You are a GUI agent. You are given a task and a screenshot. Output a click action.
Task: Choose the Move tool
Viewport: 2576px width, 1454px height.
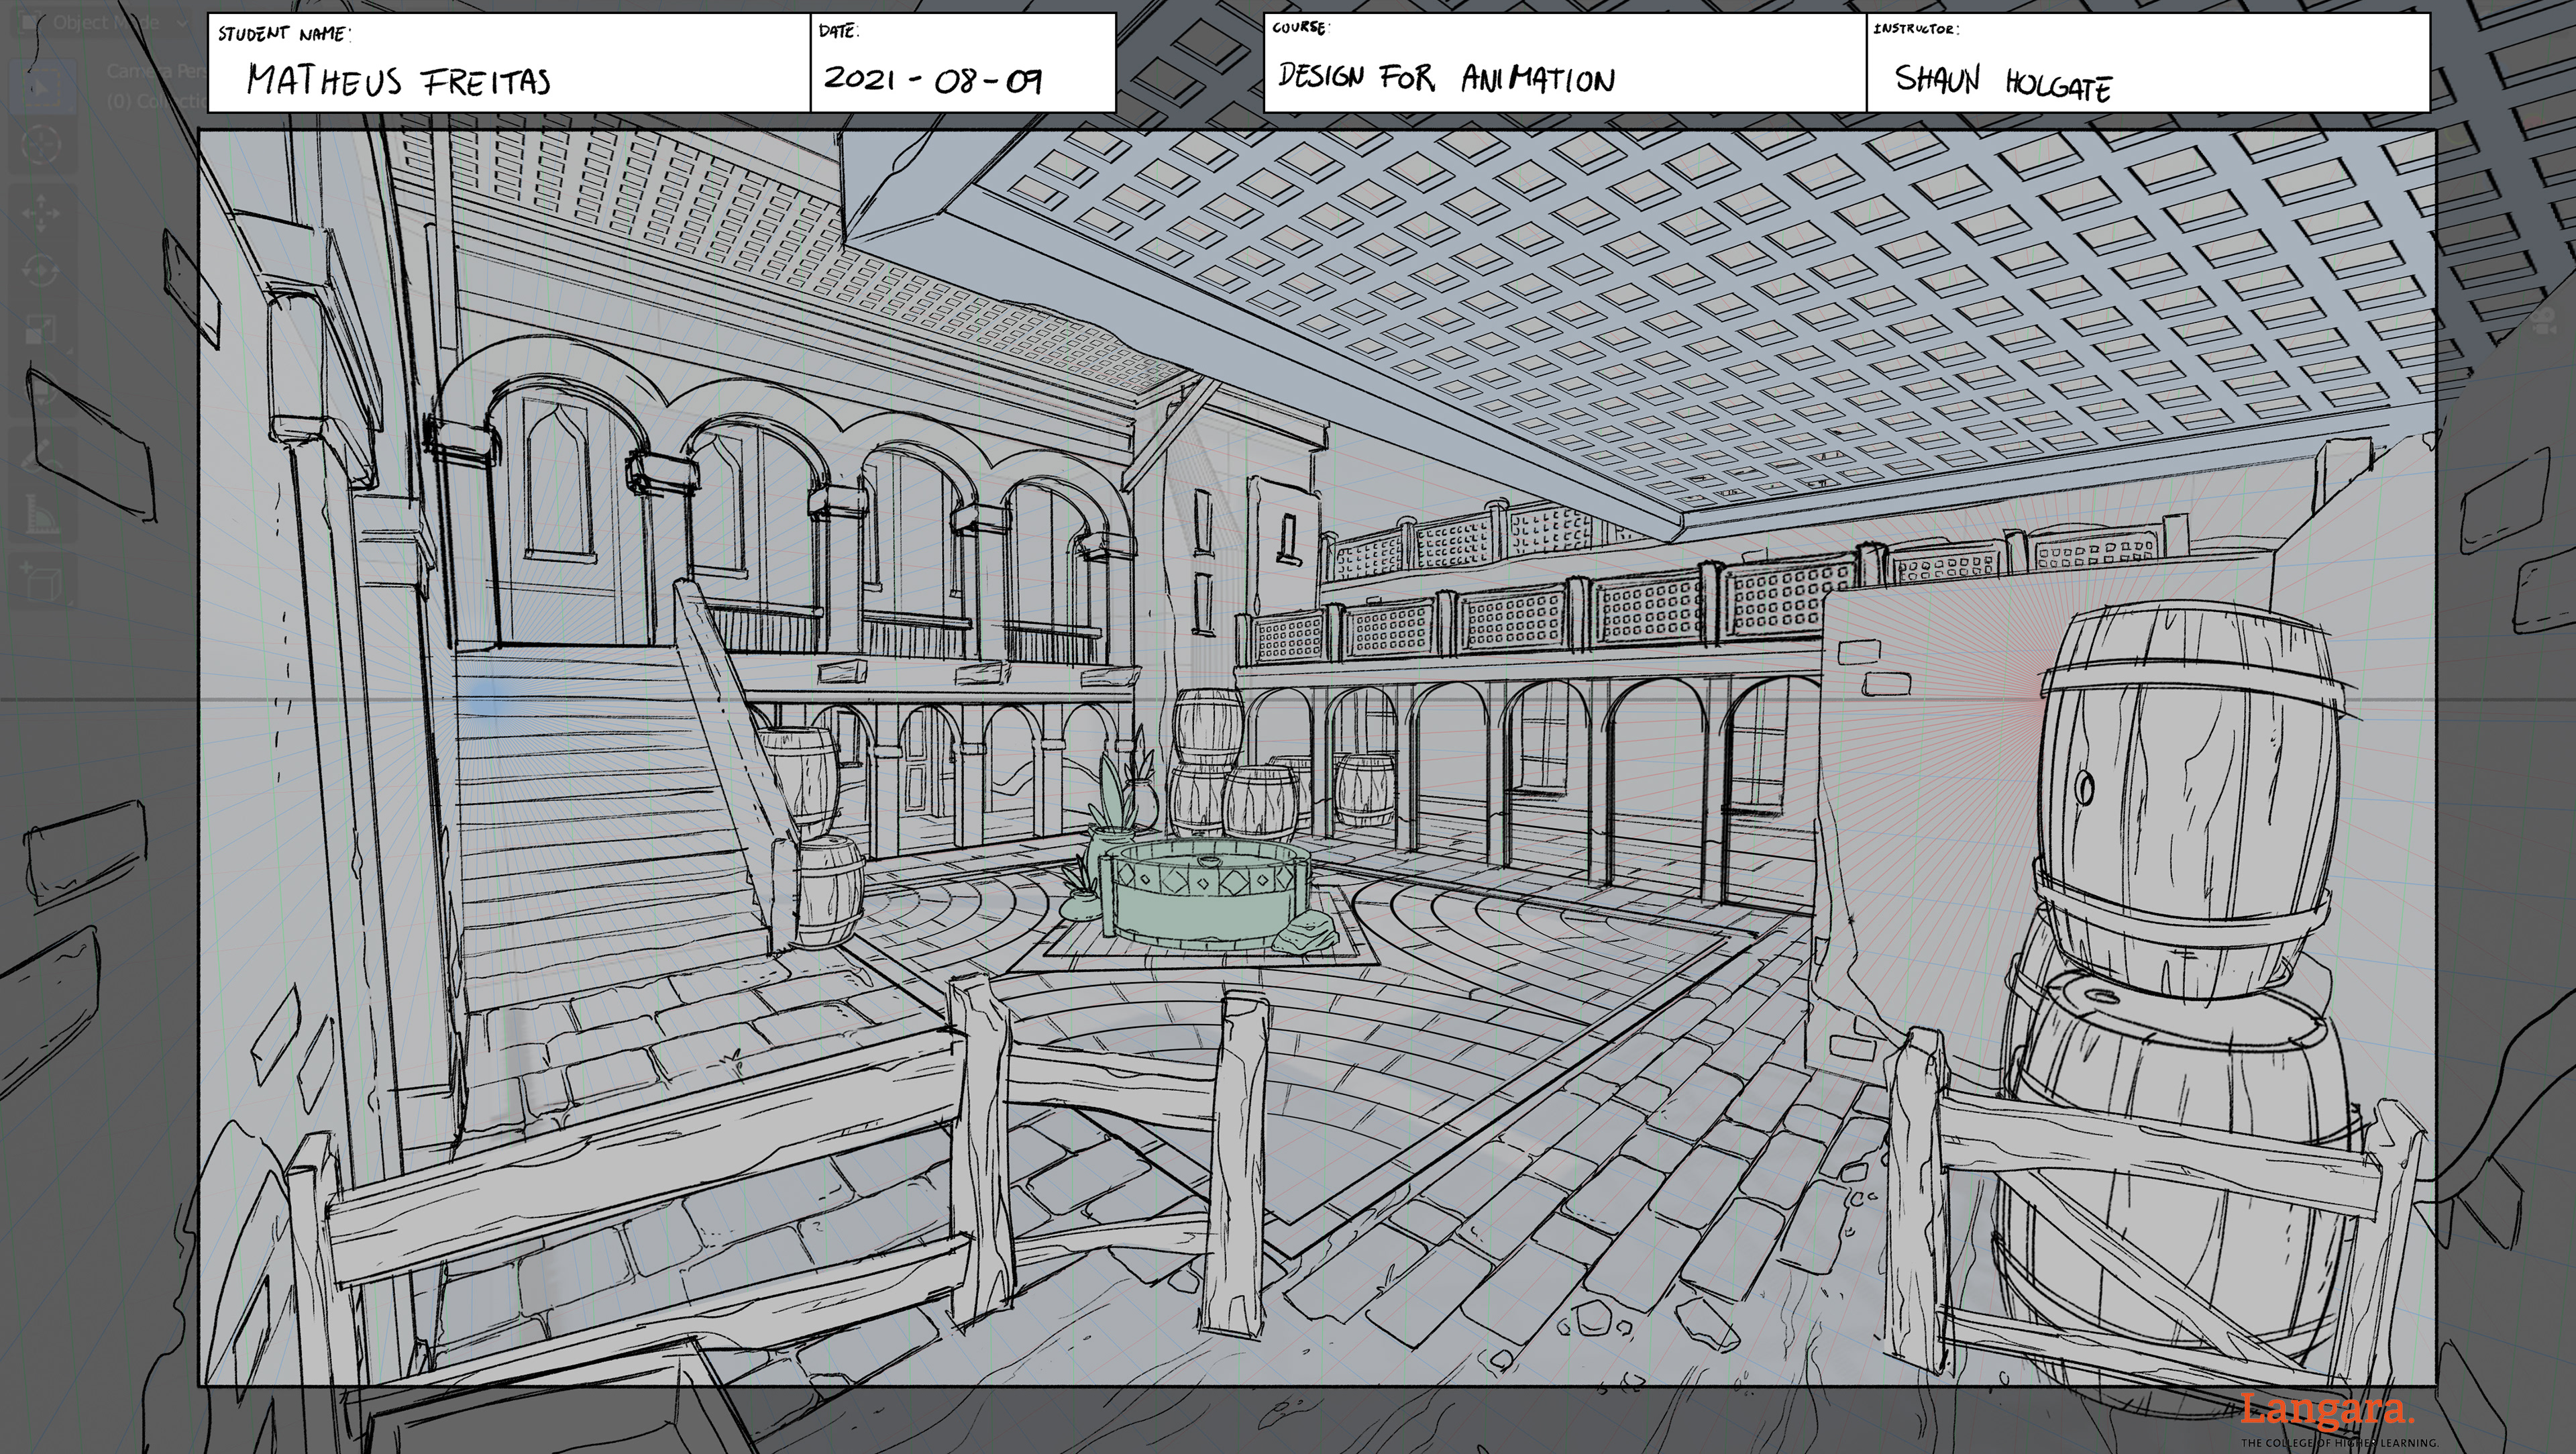(x=40, y=213)
